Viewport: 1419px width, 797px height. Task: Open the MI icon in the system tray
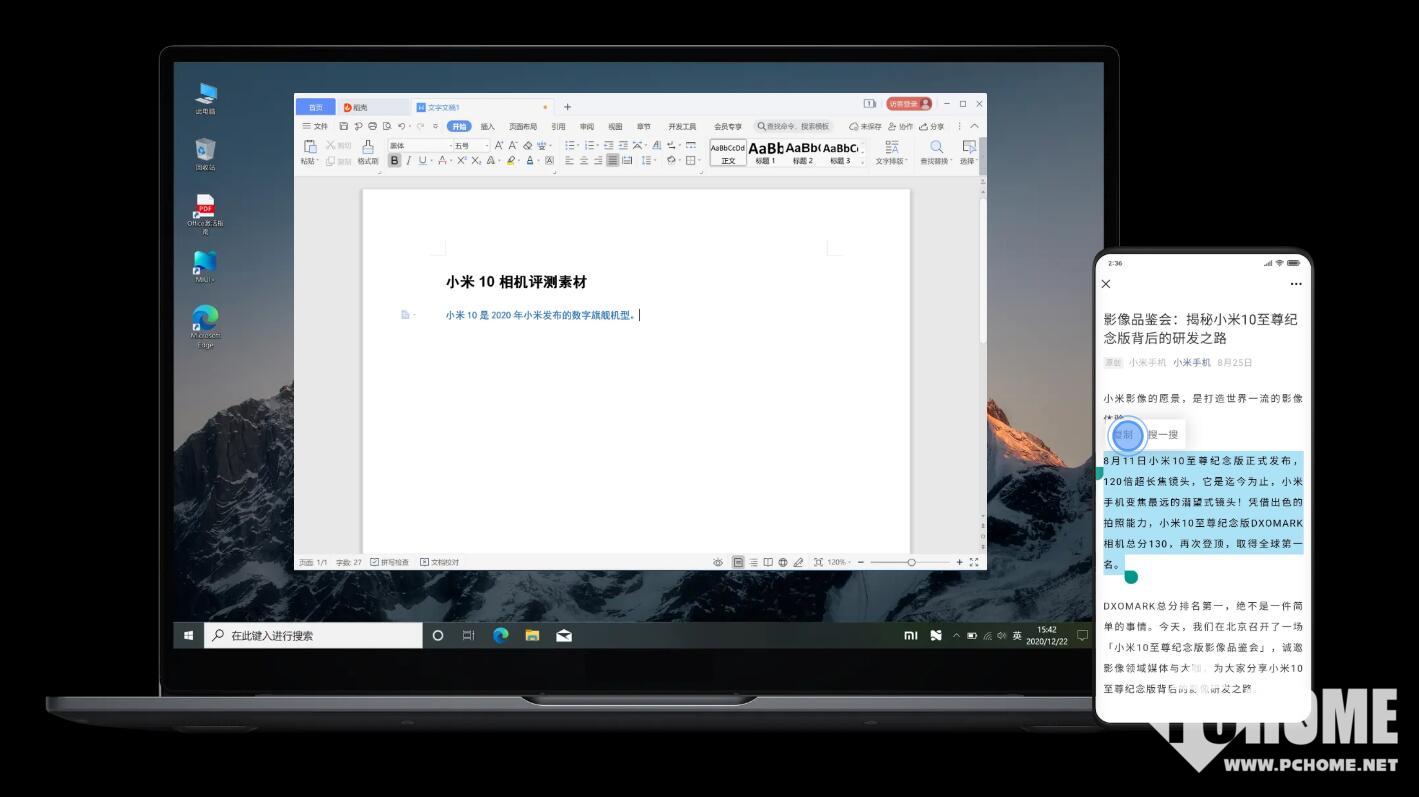point(910,635)
